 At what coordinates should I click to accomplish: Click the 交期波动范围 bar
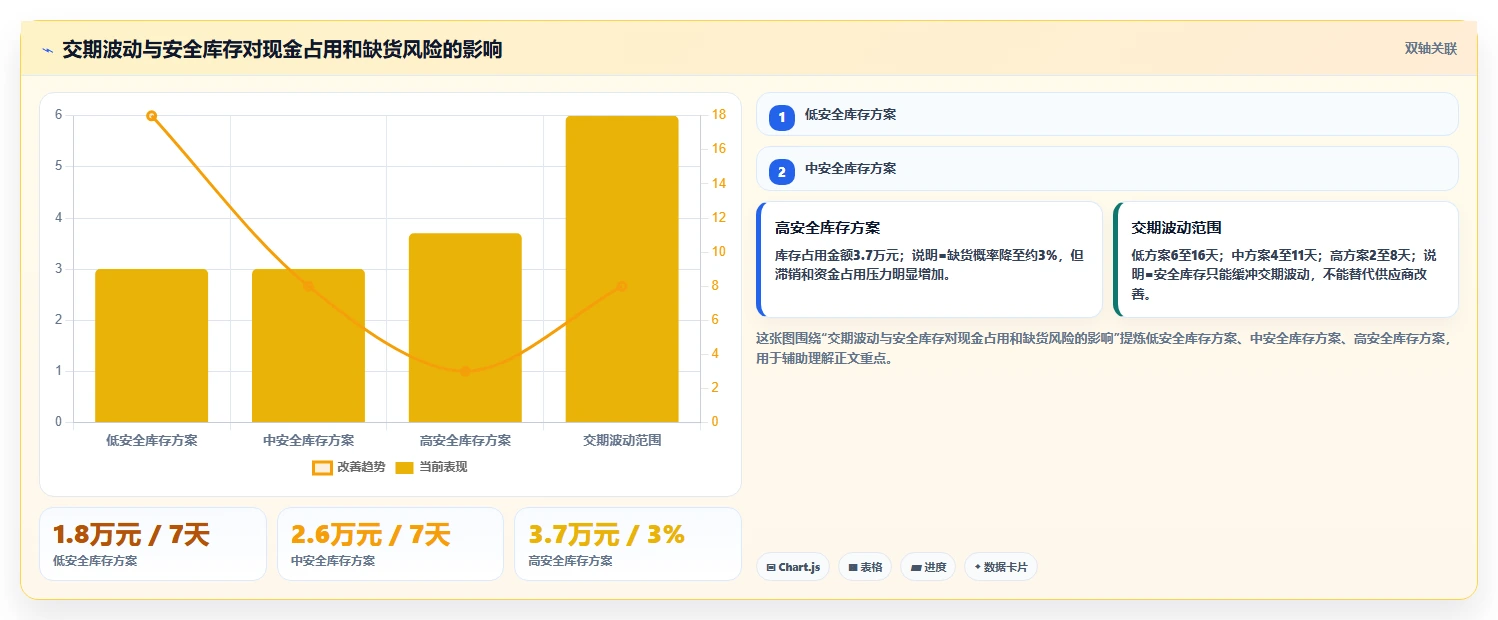pos(622,269)
